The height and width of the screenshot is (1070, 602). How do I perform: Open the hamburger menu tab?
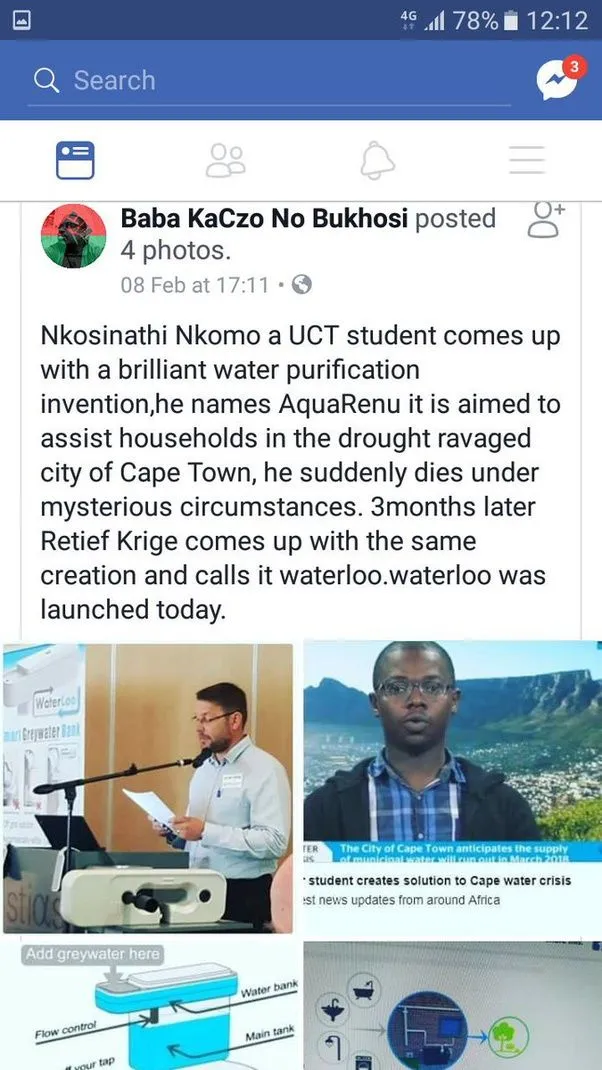[526, 160]
